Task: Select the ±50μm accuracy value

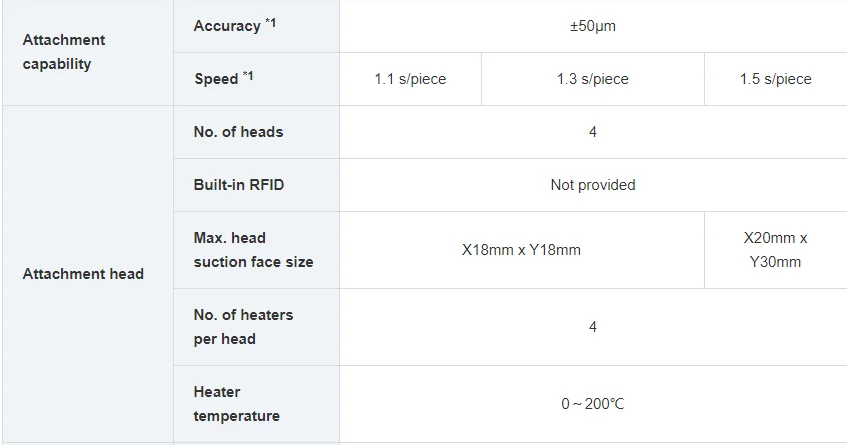Action: 592,26
